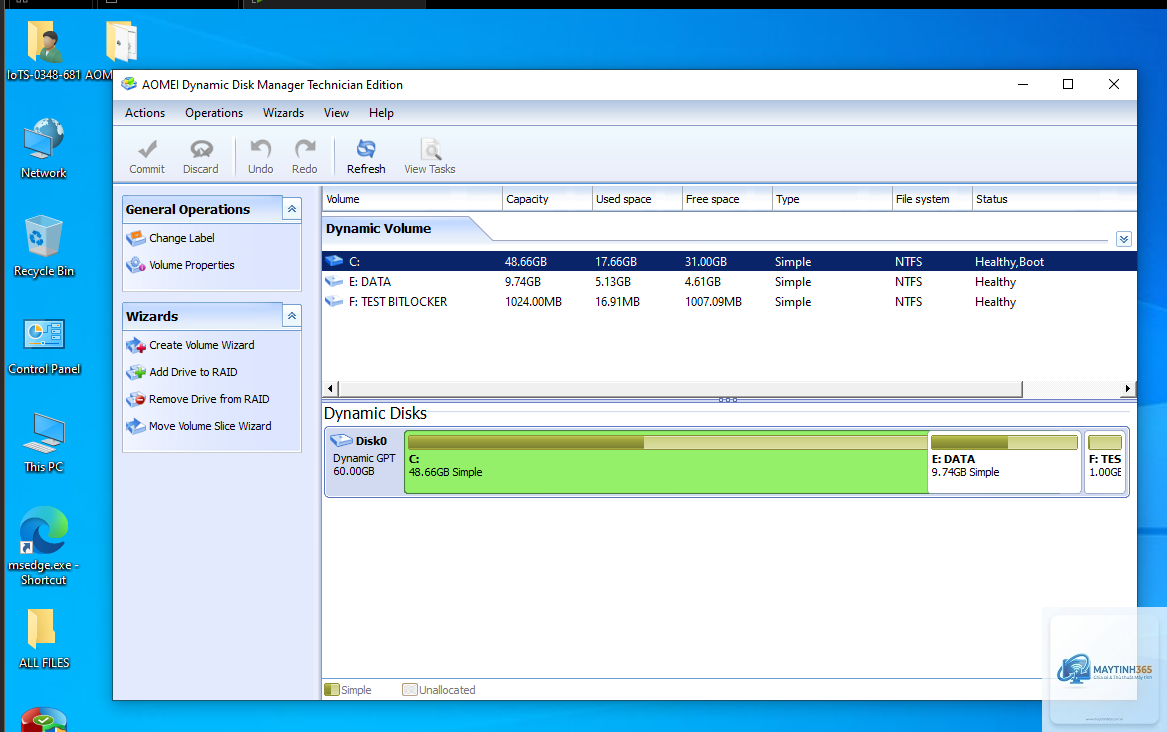1167x732 pixels.
Task: Sort by the Status column header
Action: [1054, 199]
